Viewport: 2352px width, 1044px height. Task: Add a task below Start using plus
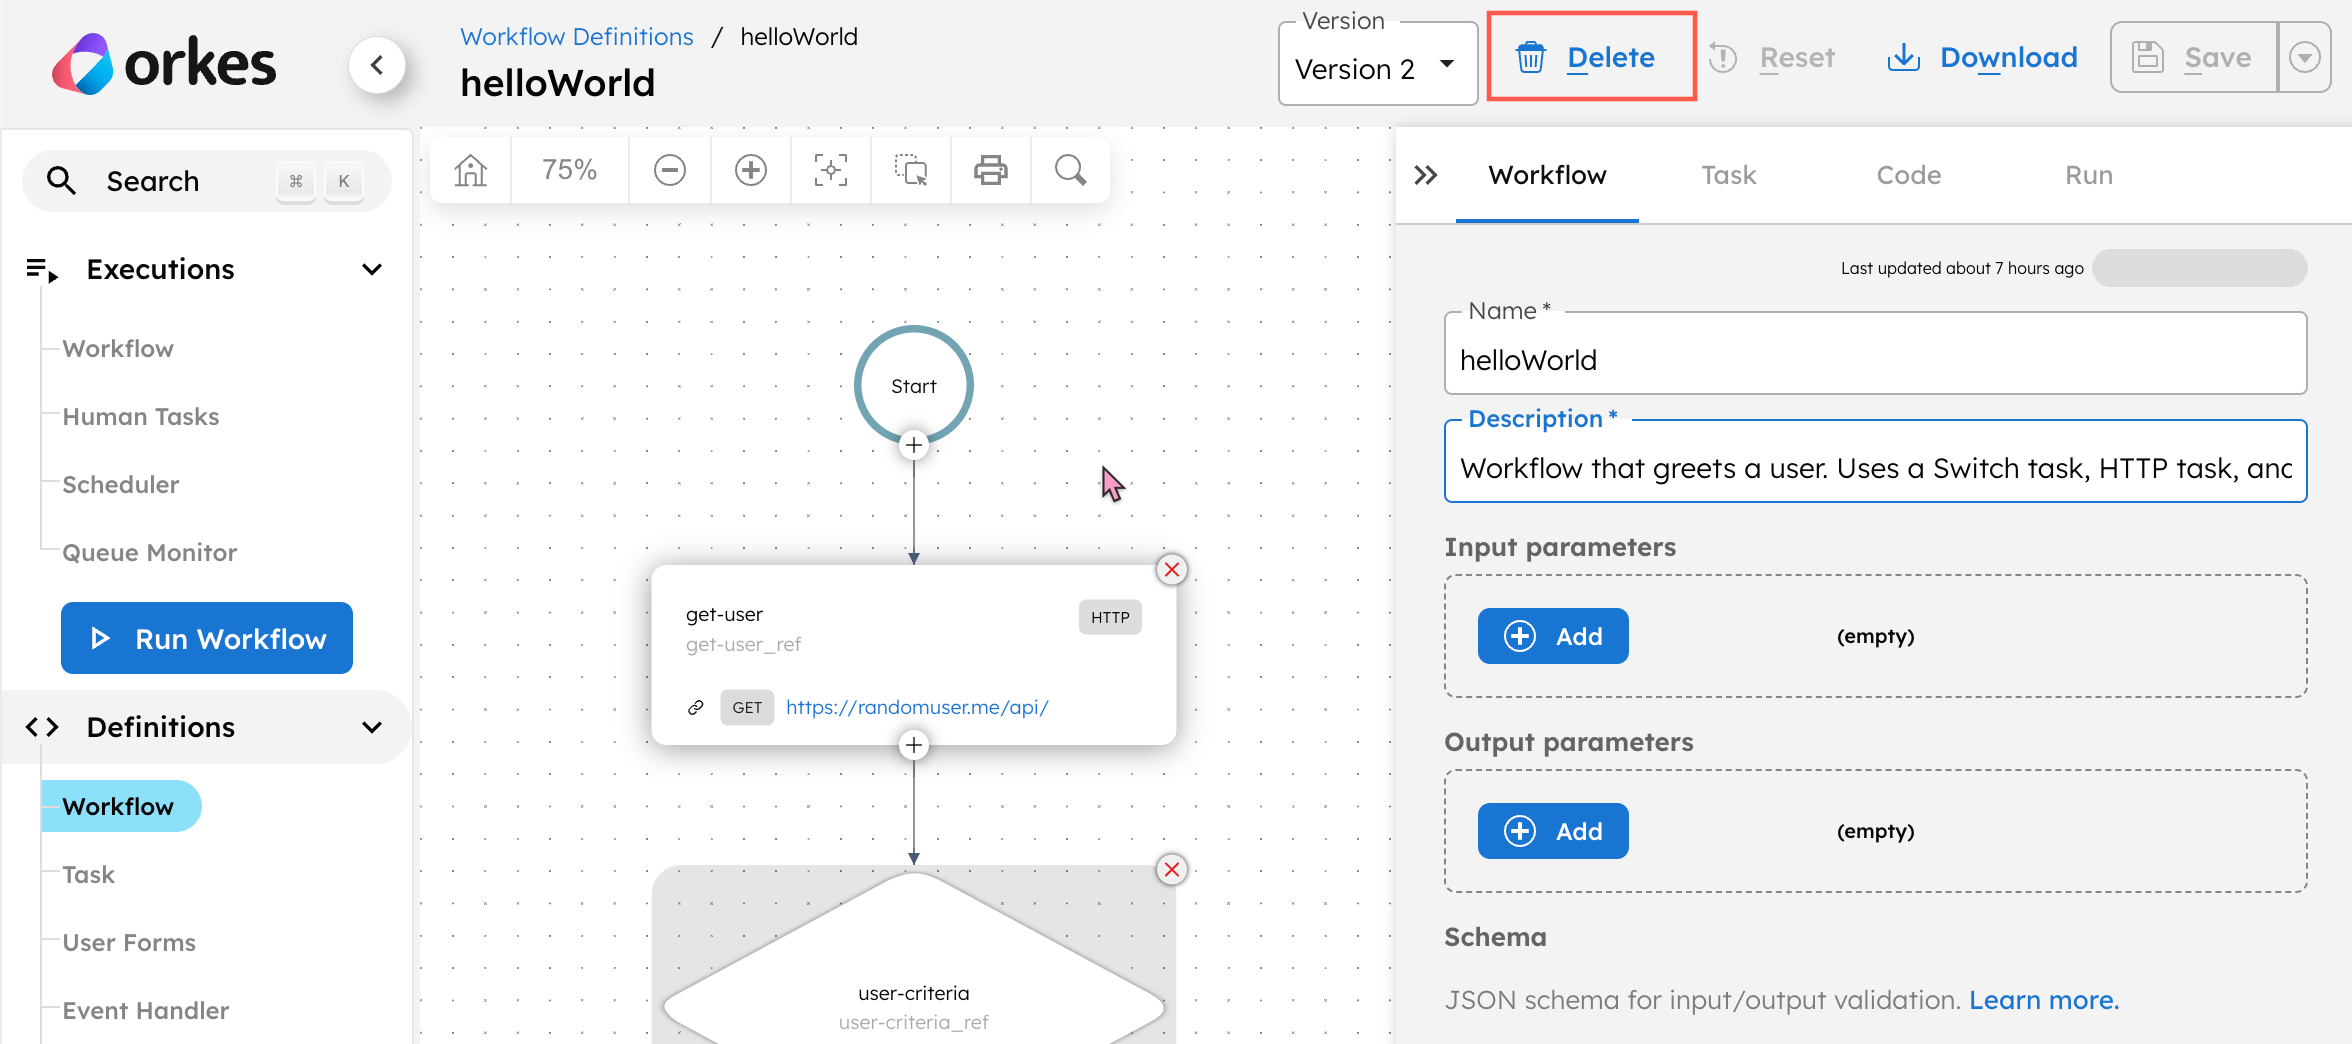click(914, 445)
